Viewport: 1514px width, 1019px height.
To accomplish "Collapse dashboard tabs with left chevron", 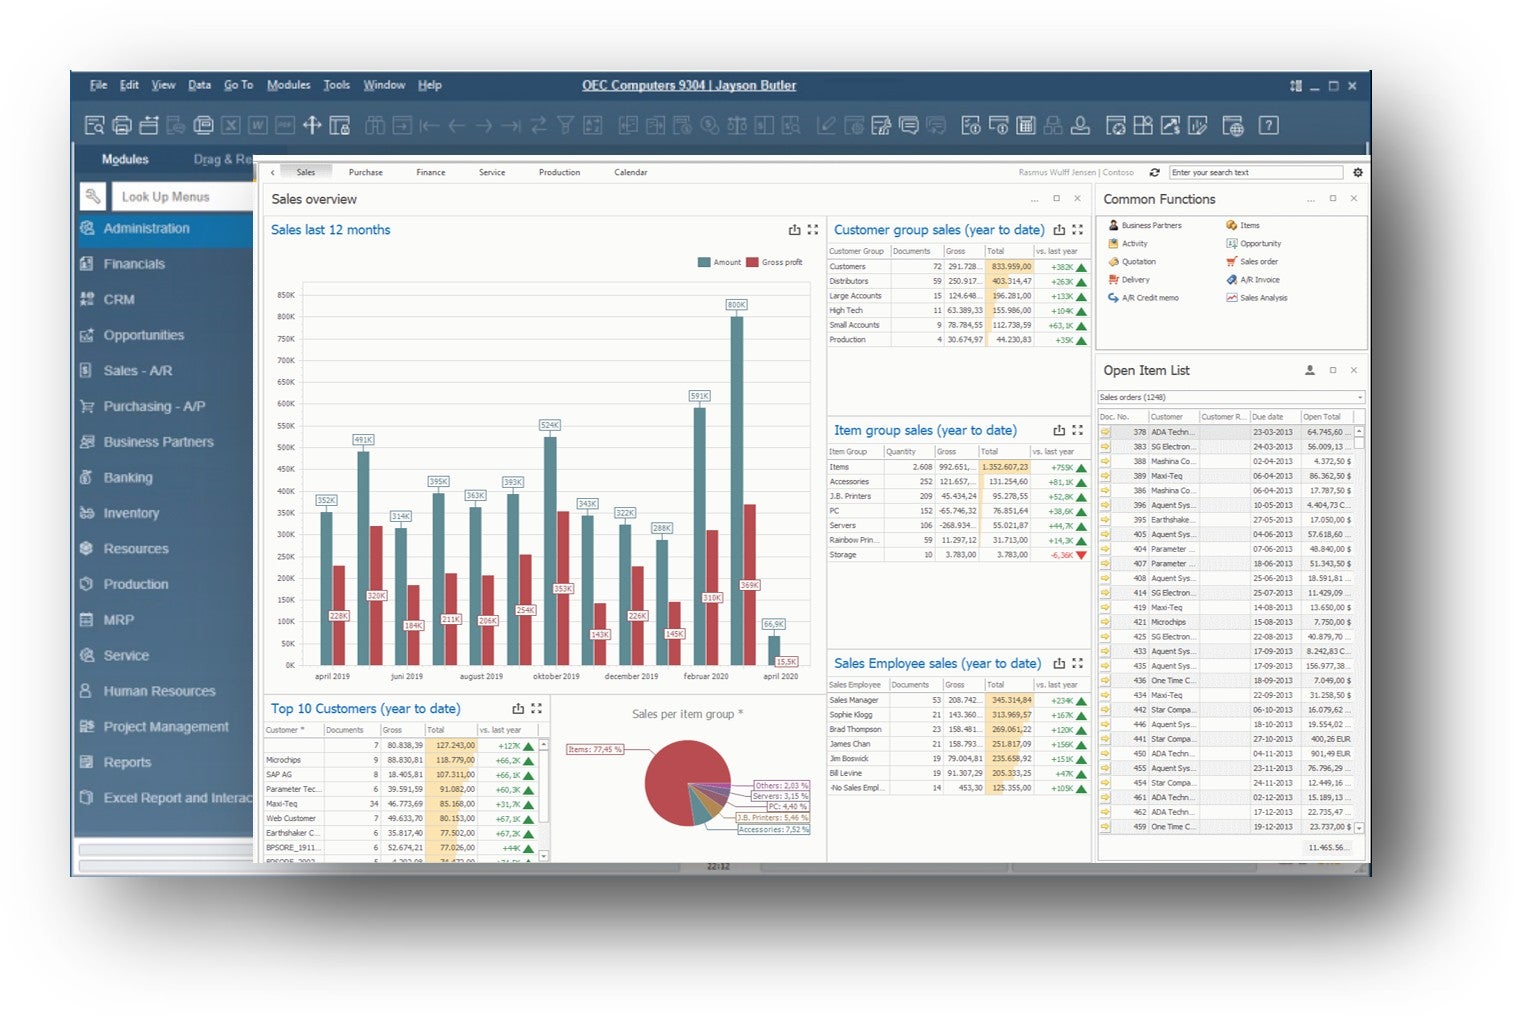I will click(x=272, y=172).
